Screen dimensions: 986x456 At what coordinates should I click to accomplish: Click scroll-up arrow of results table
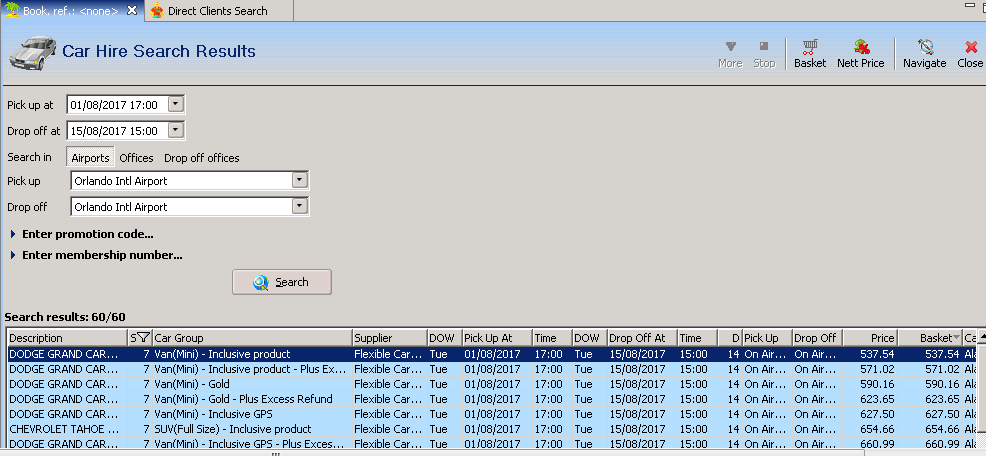(x=982, y=337)
